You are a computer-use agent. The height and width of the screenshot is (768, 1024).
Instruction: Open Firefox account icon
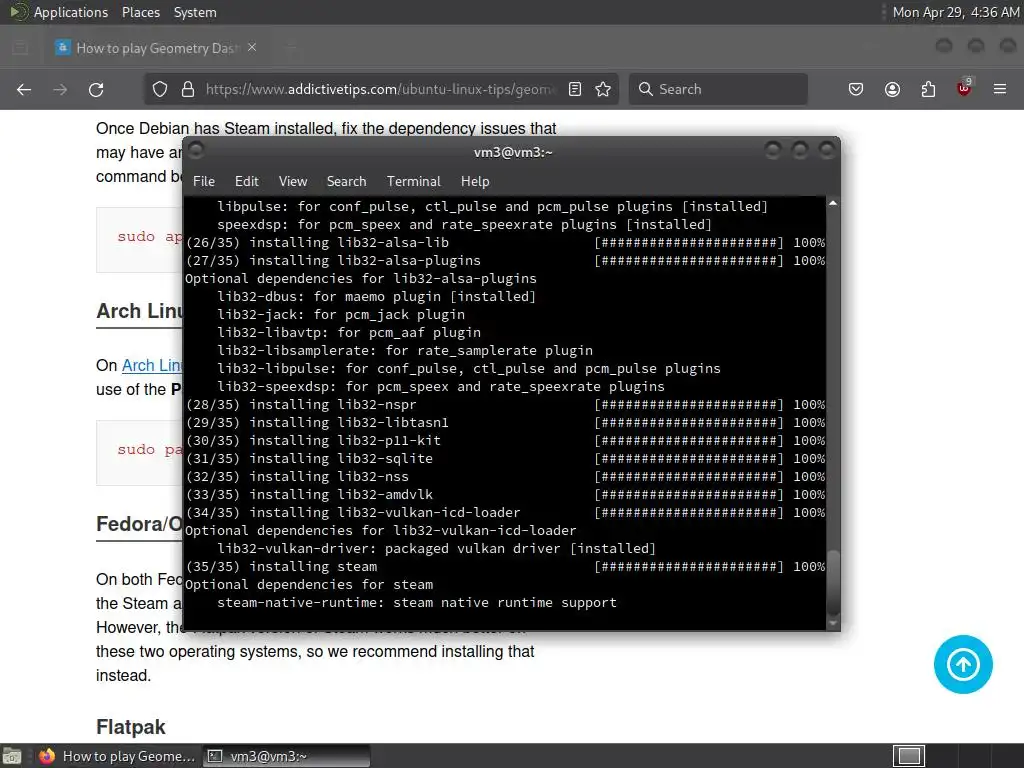pos(892,89)
